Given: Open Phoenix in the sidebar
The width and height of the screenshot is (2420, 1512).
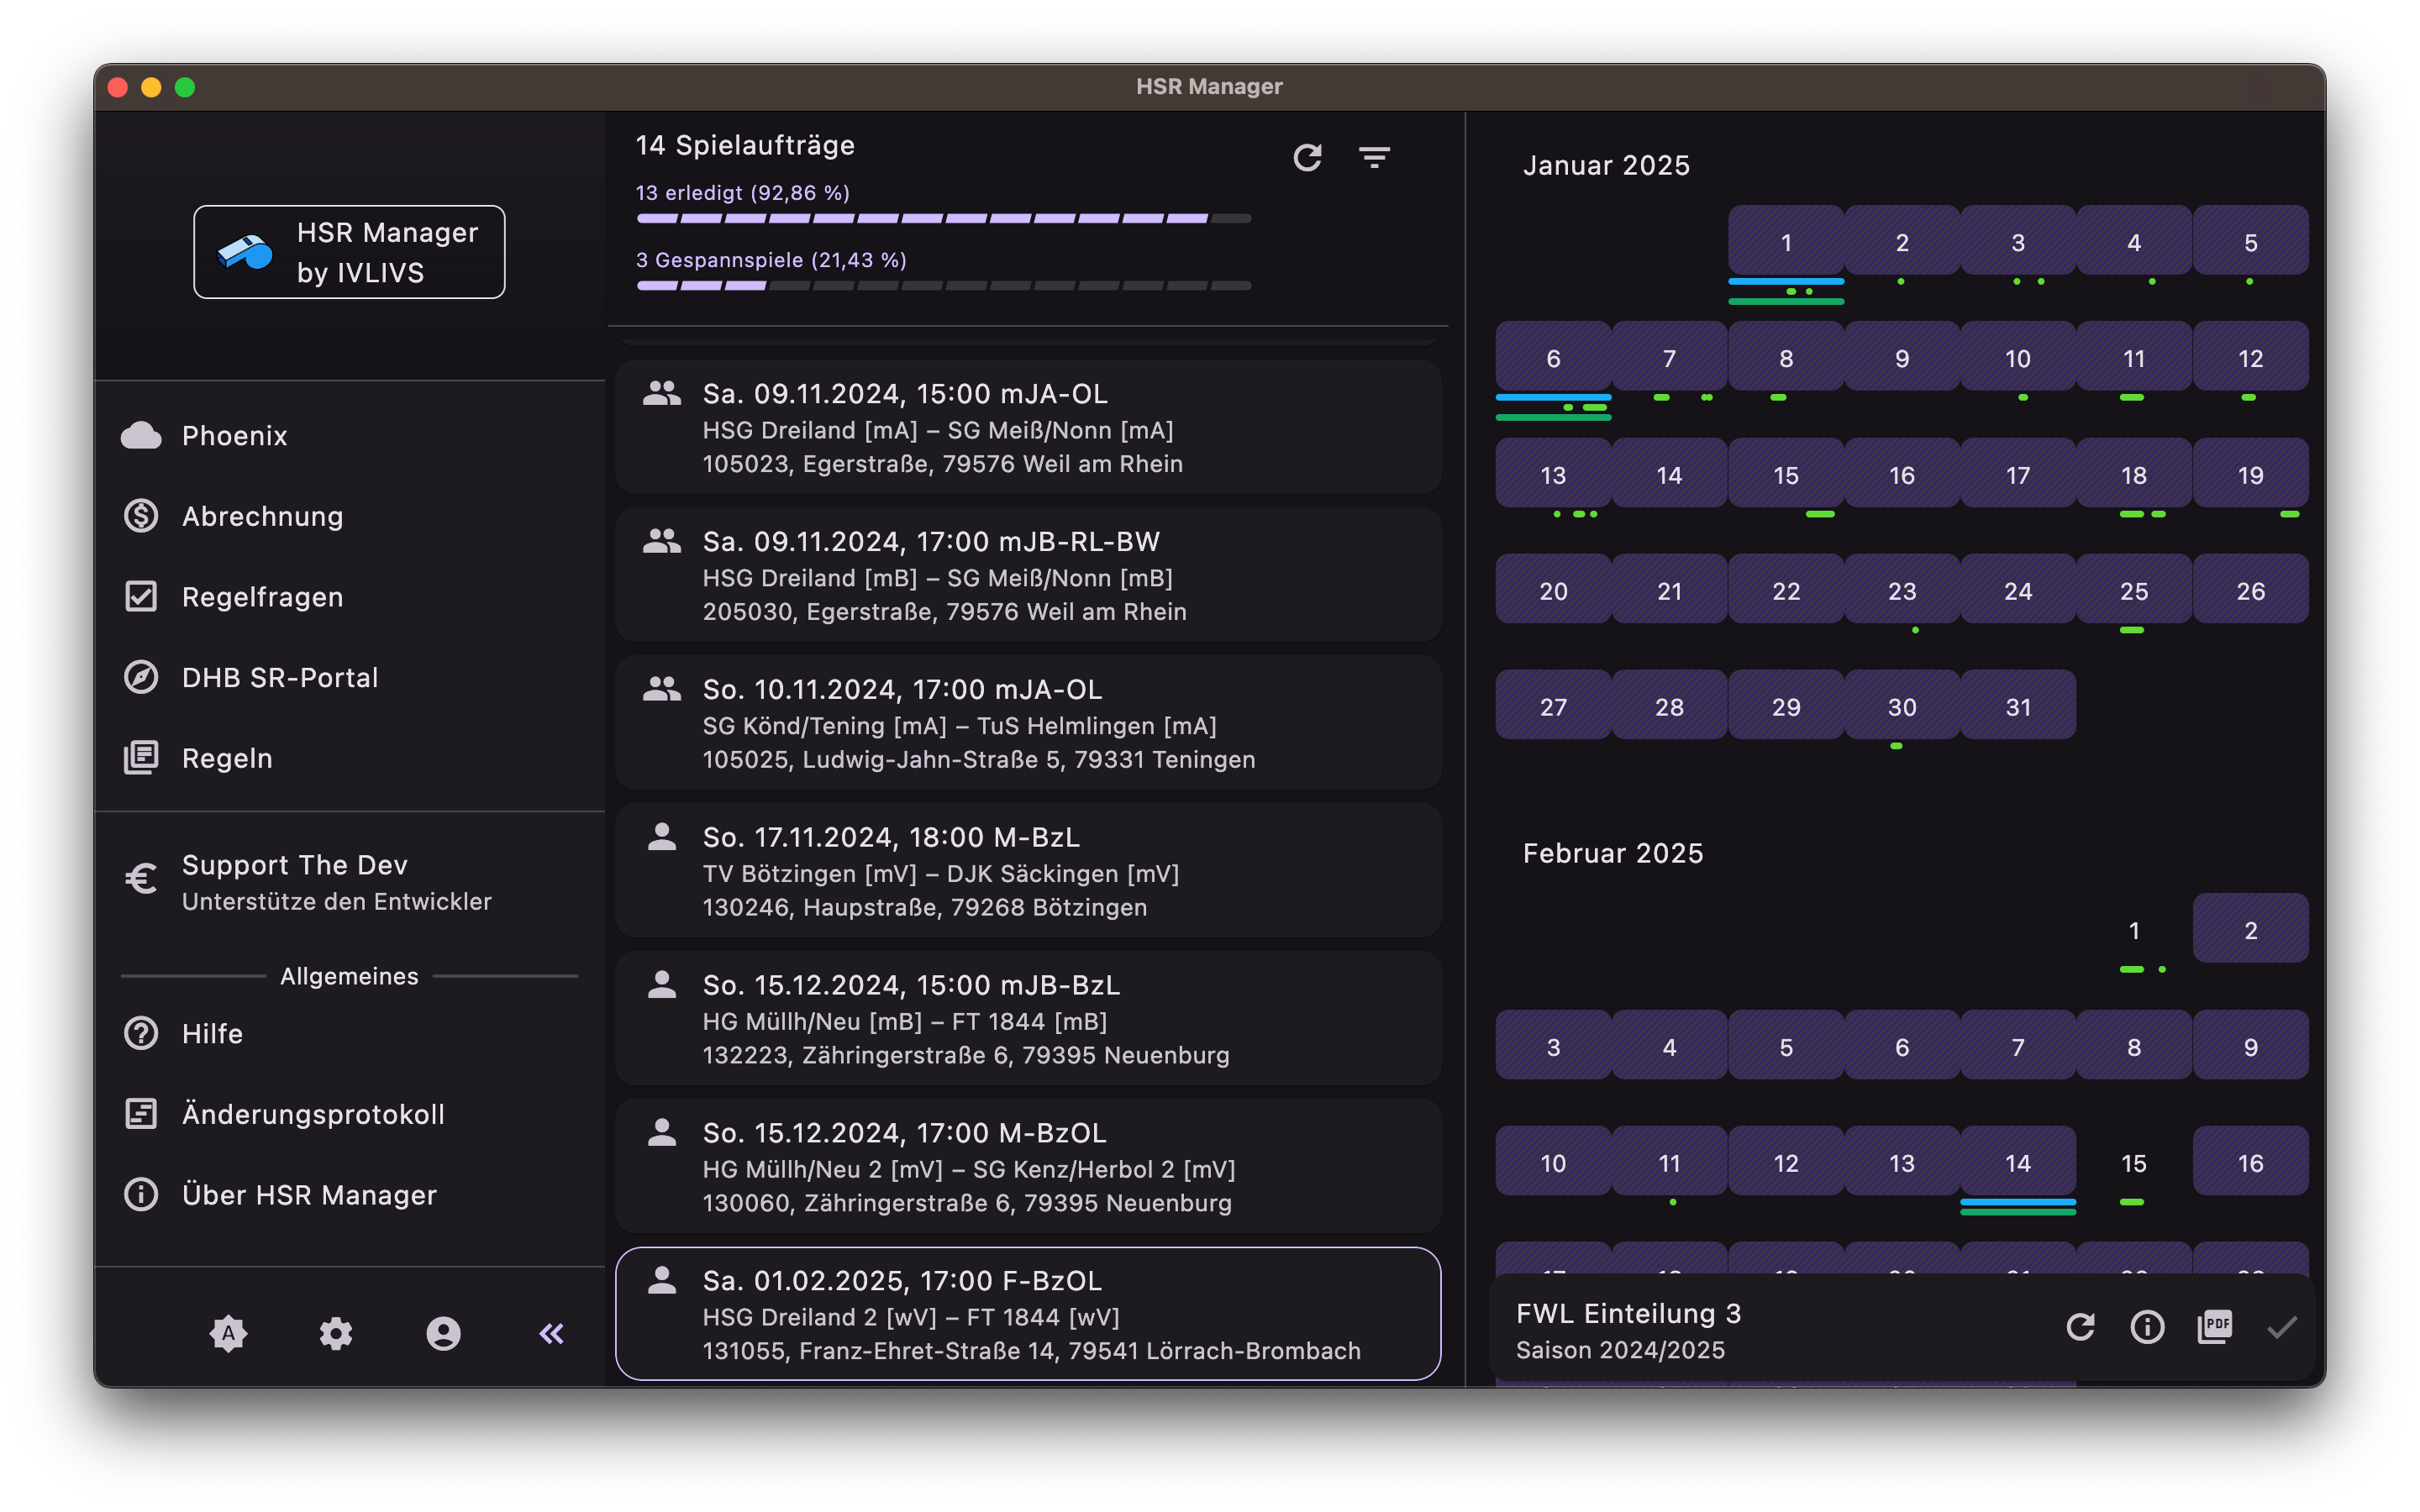Looking at the screenshot, I should (349, 435).
